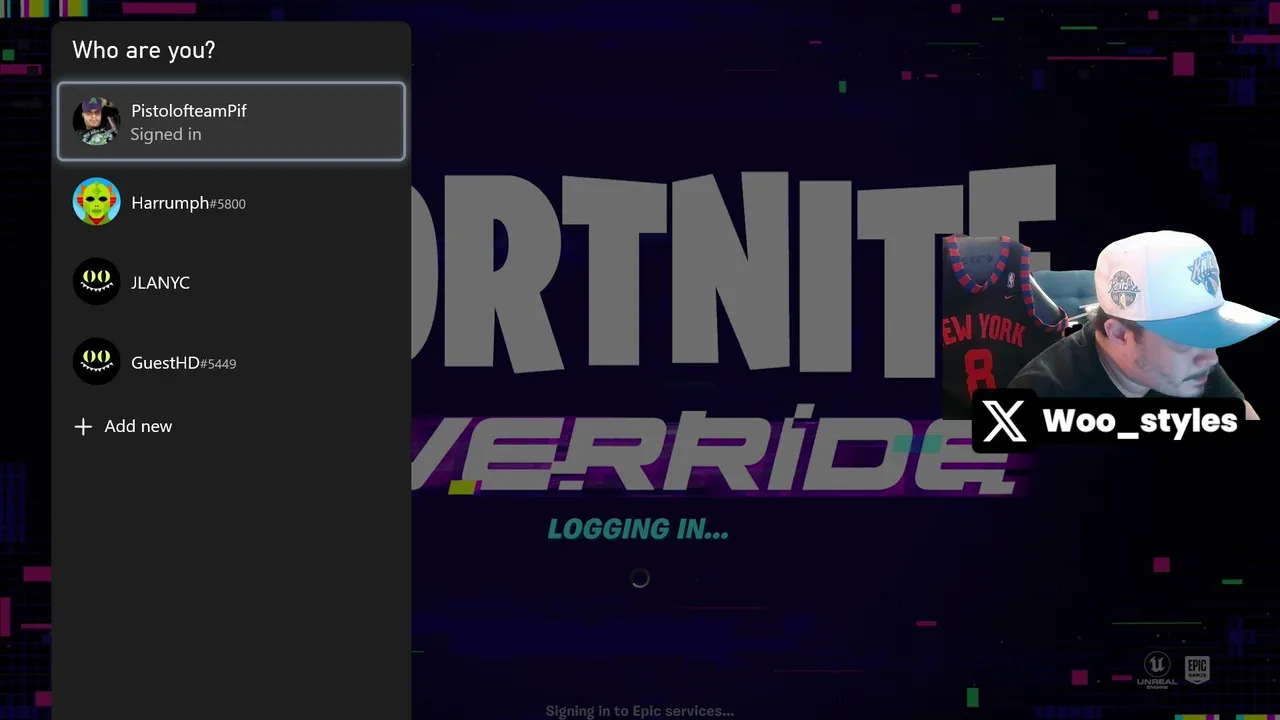Click the JLANYC smiley-face avatar
The image size is (1280, 720).
click(96, 282)
